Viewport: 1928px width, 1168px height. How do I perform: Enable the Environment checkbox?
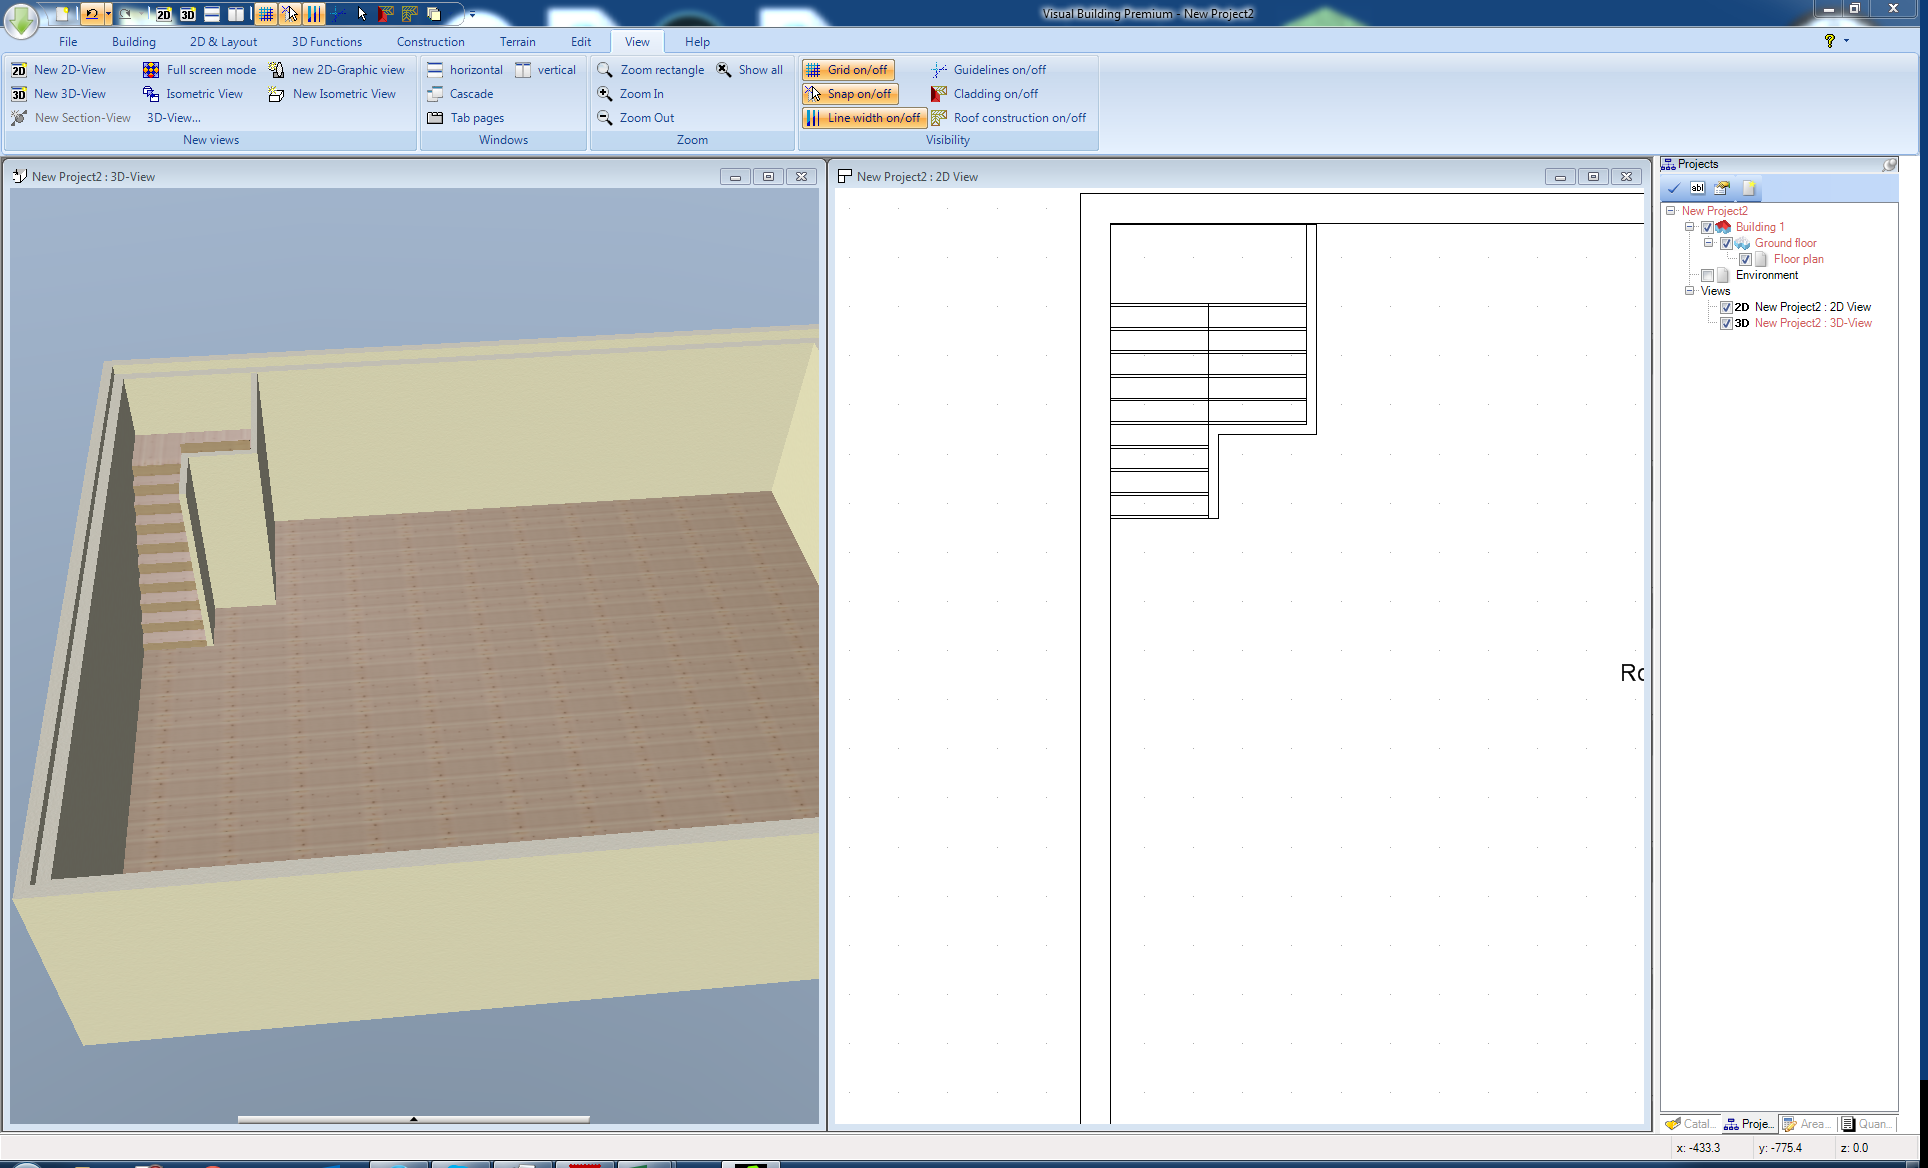1707,275
